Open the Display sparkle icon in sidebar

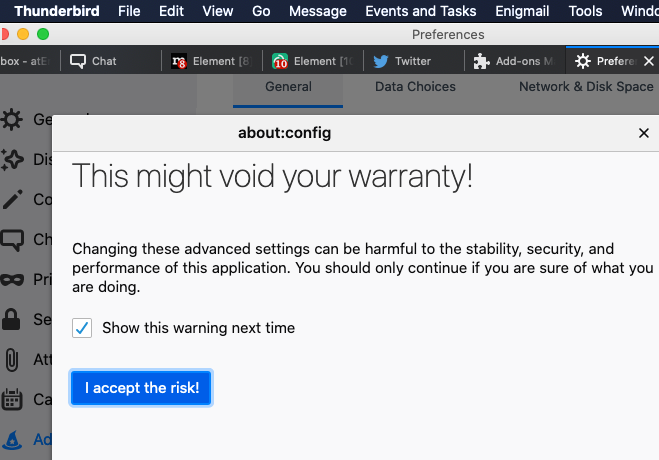coord(11,160)
